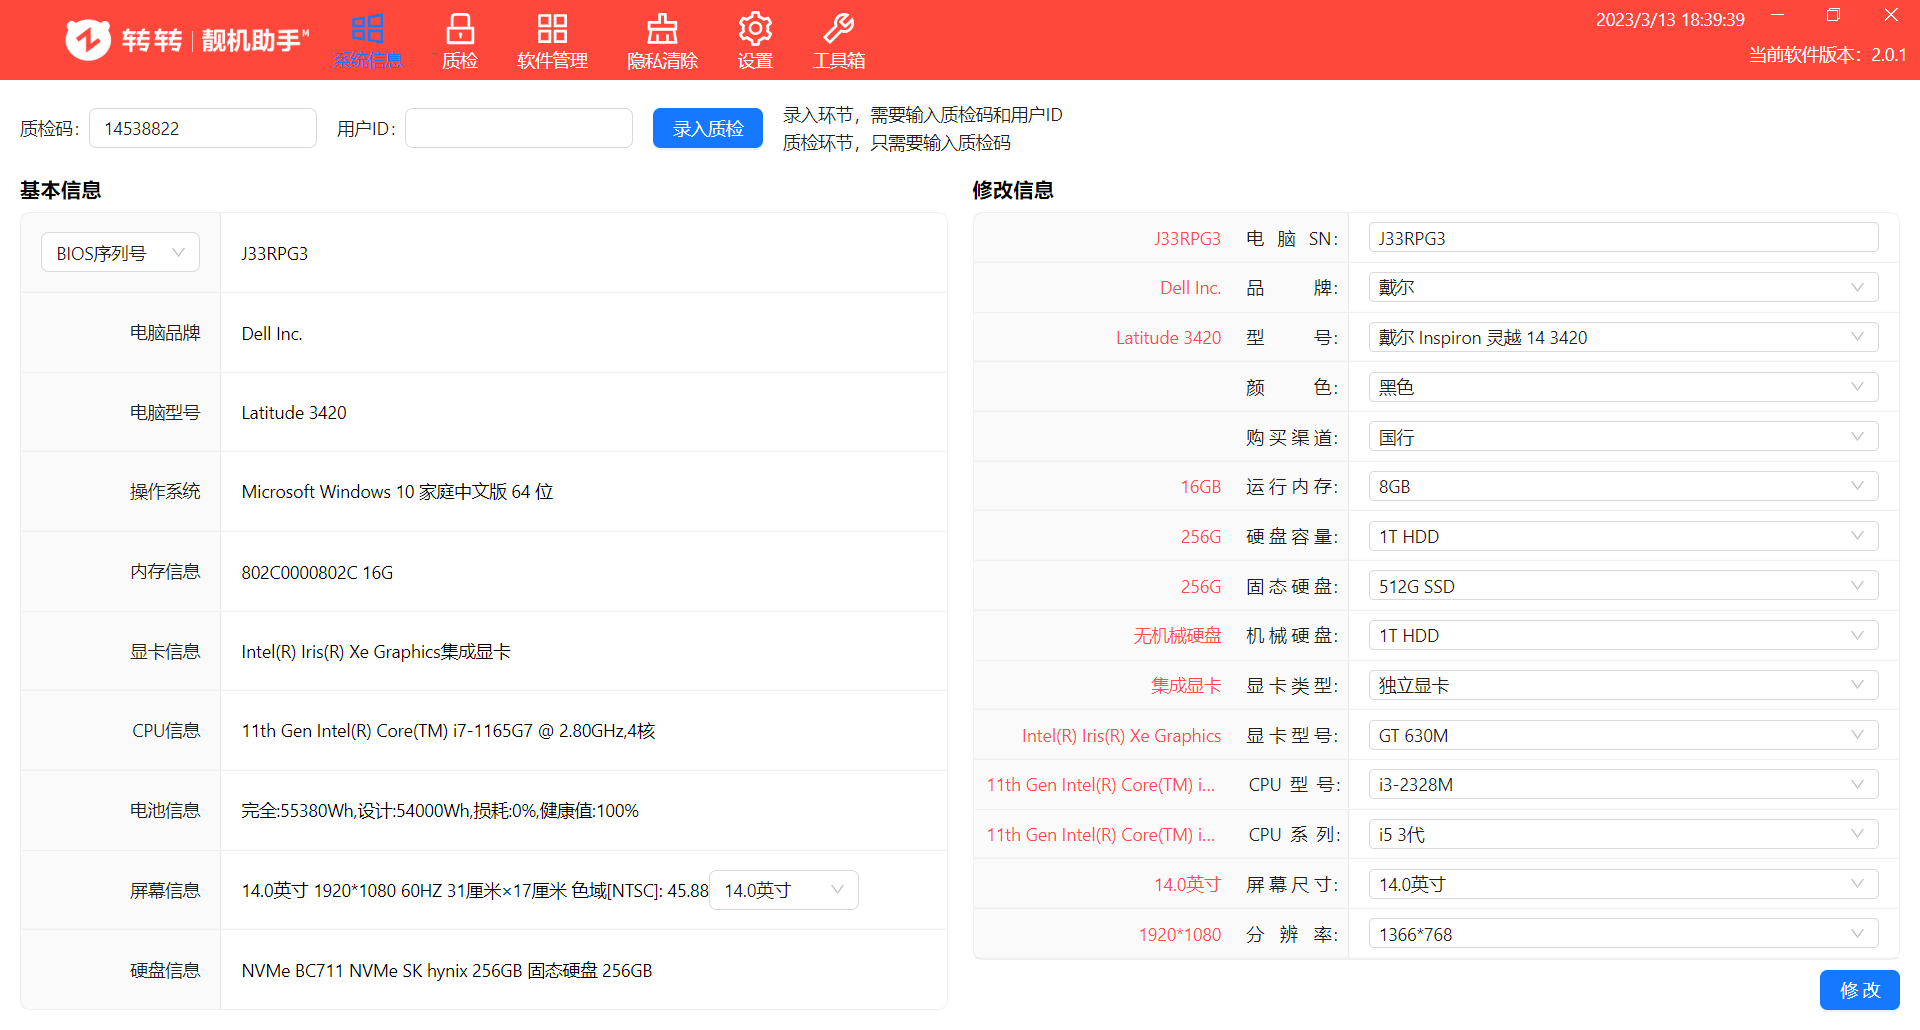This screenshot has width=1920, height=1030.
Task: Click the 录入质检 button
Action: [708, 128]
